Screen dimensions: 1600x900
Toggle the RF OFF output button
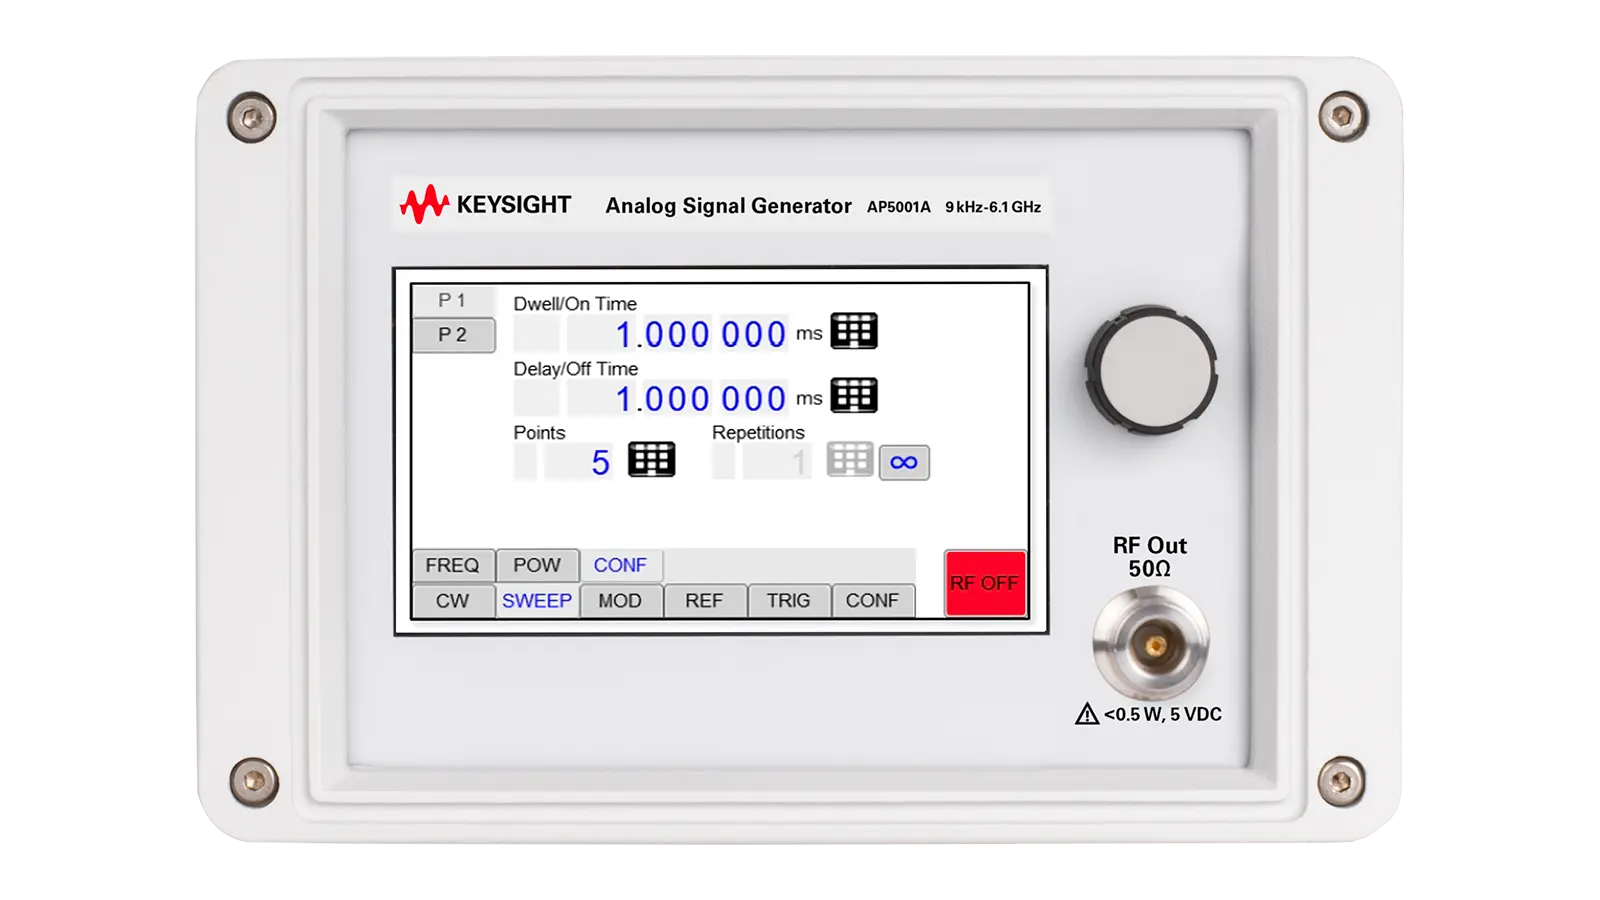click(985, 583)
